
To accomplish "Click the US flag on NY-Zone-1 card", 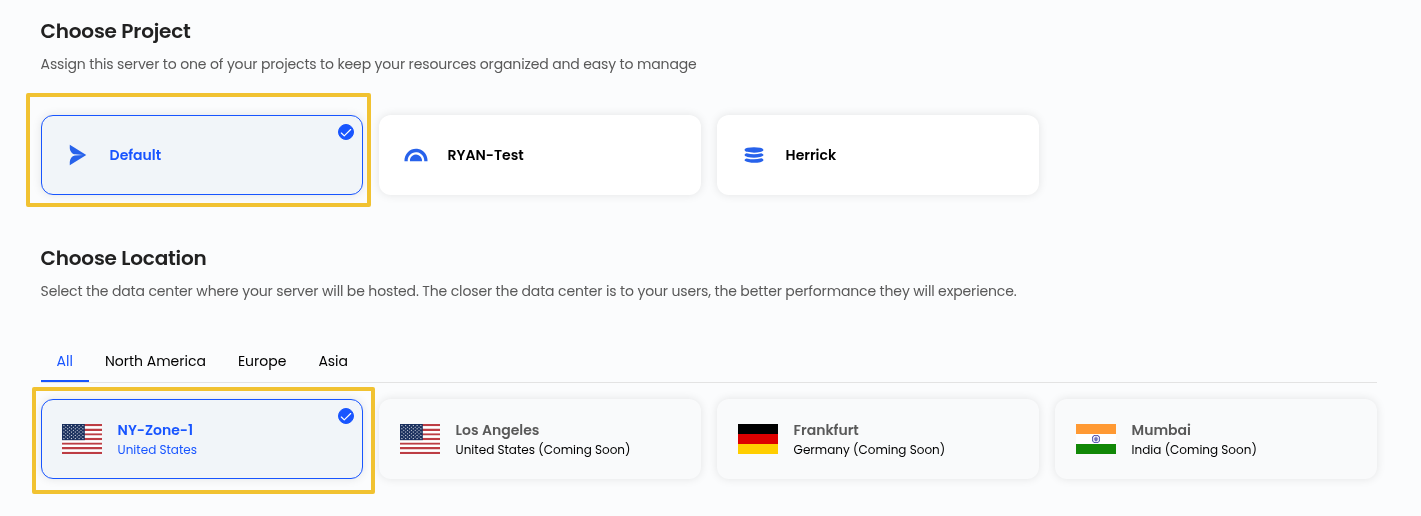I will pos(82,439).
